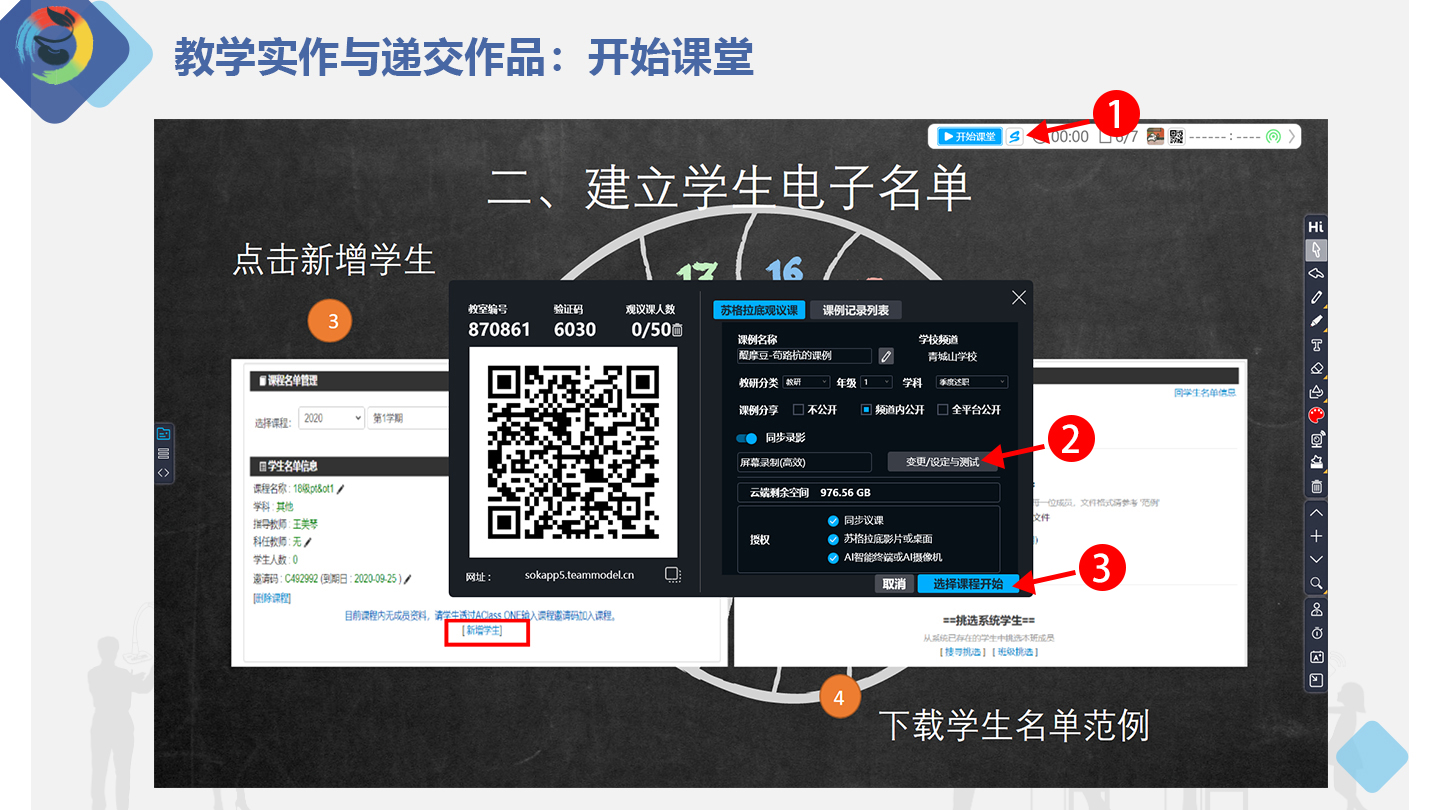Click the pencil edit icon beside lesson name
1440x810 pixels.
tap(885, 355)
